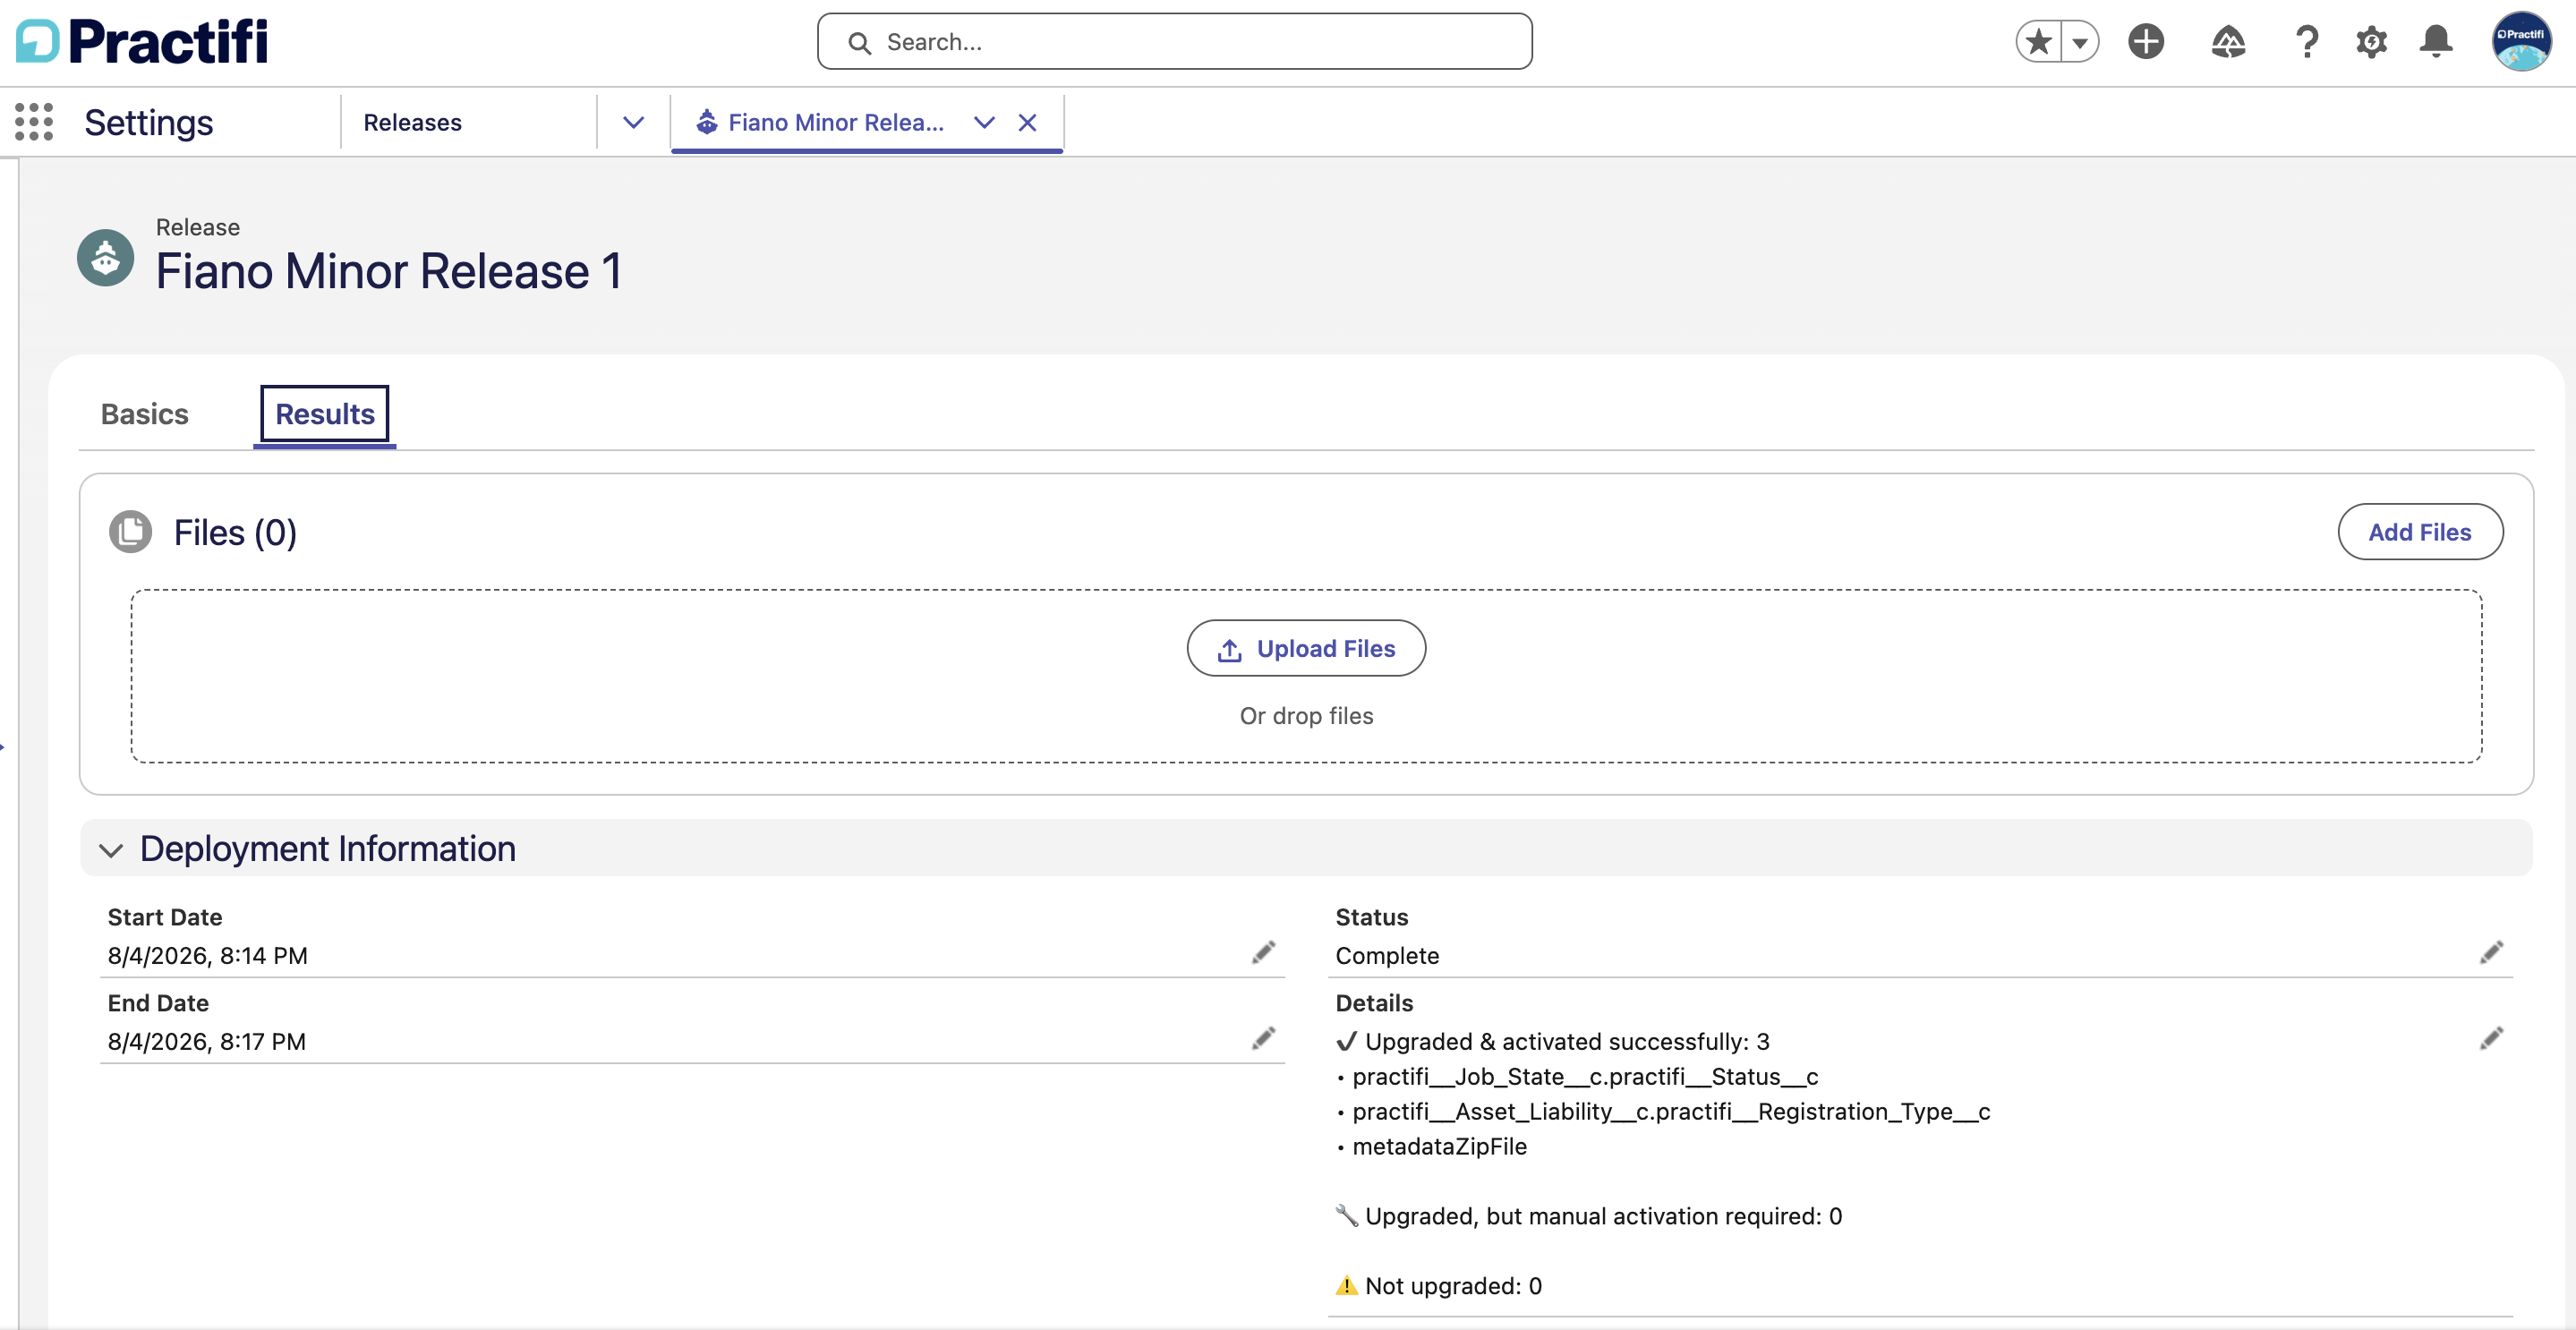Focus the global Search field

1174,42
